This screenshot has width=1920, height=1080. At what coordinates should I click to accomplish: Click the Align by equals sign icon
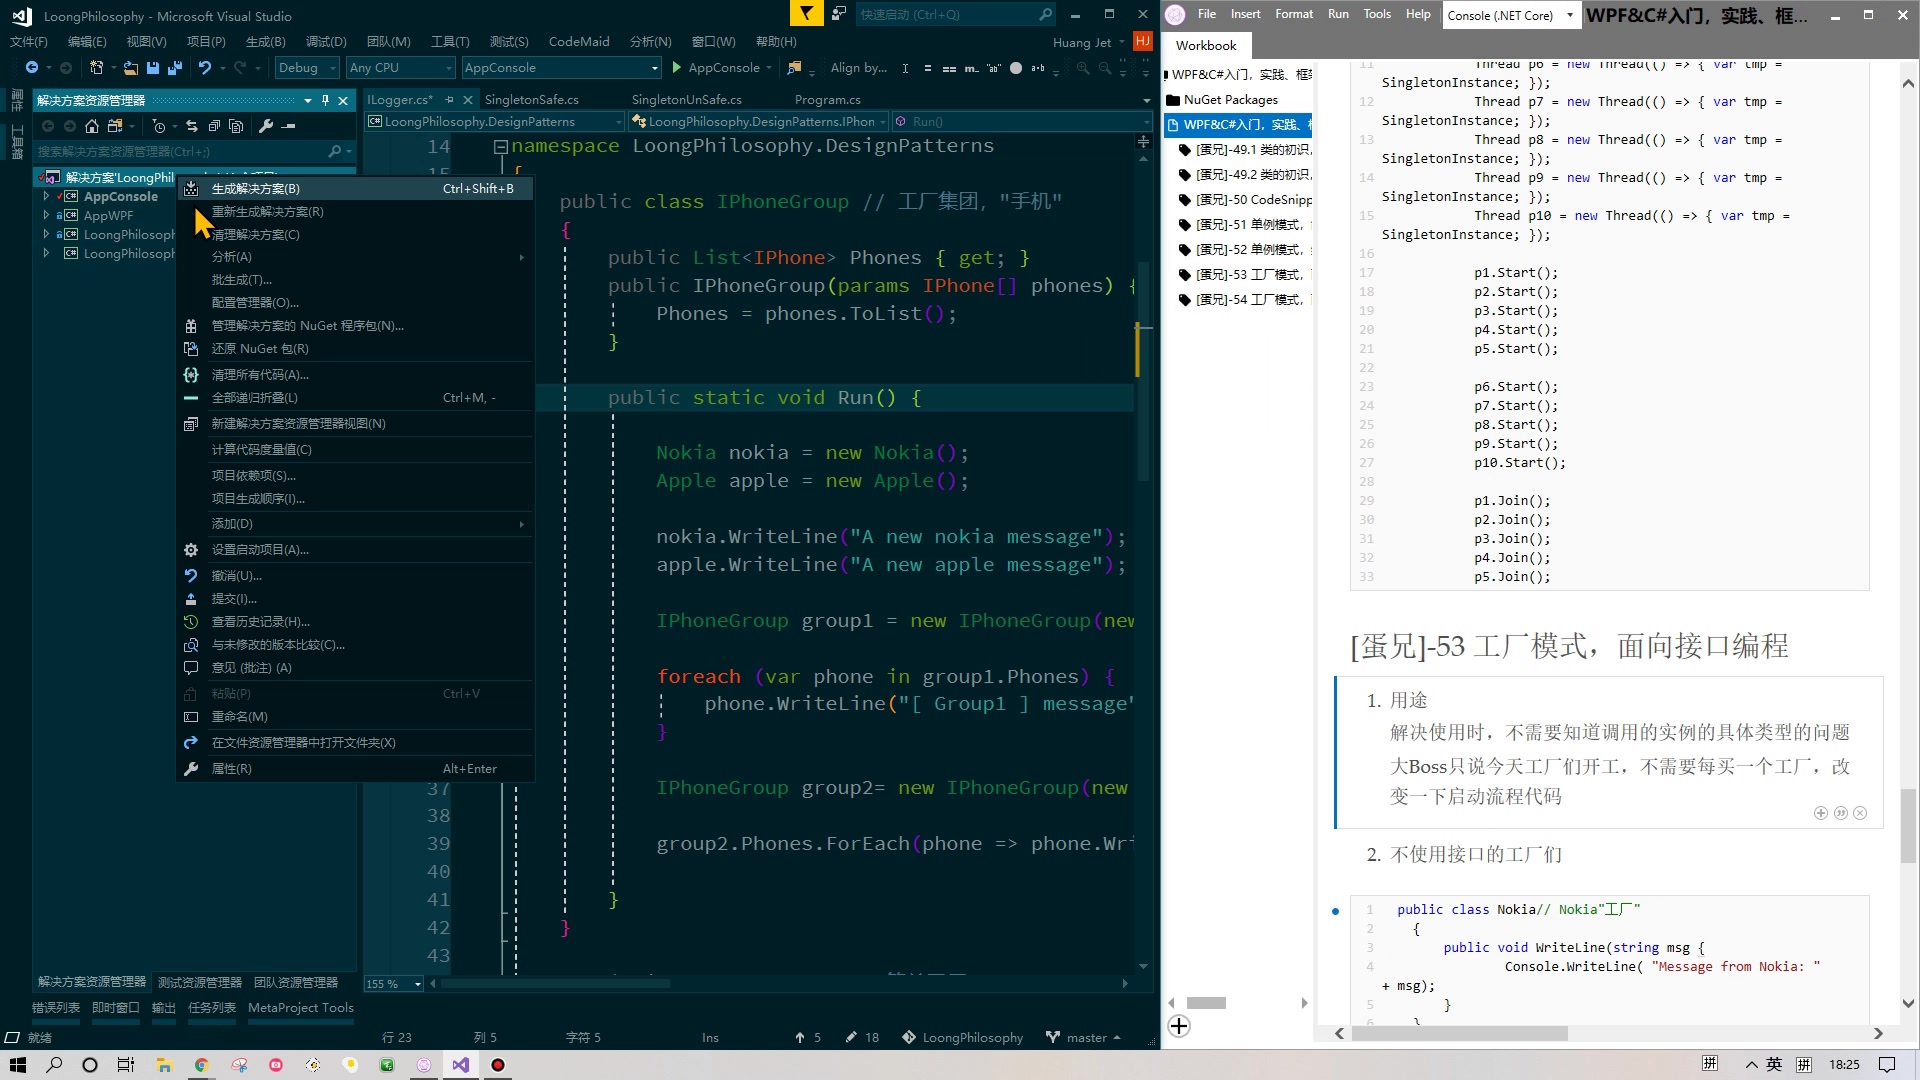pyautogui.click(x=928, y=68)
